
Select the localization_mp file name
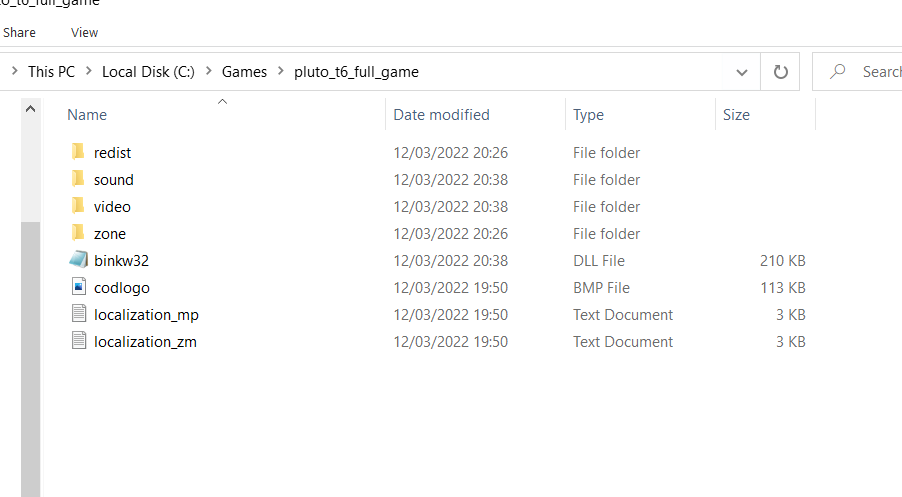click(x=146, y=315)
